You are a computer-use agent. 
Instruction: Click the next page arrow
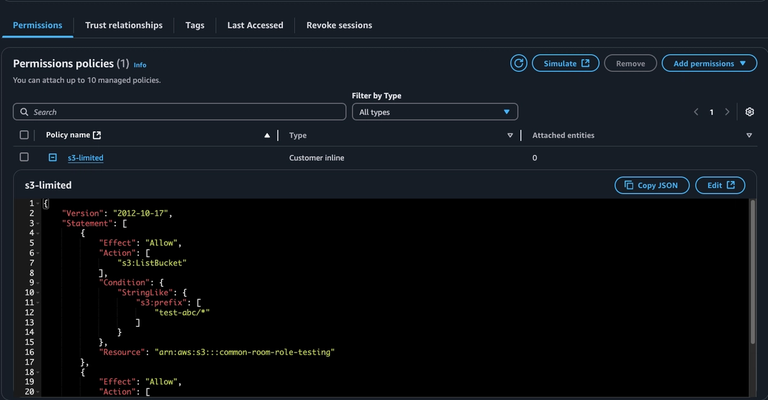(727, 112)
